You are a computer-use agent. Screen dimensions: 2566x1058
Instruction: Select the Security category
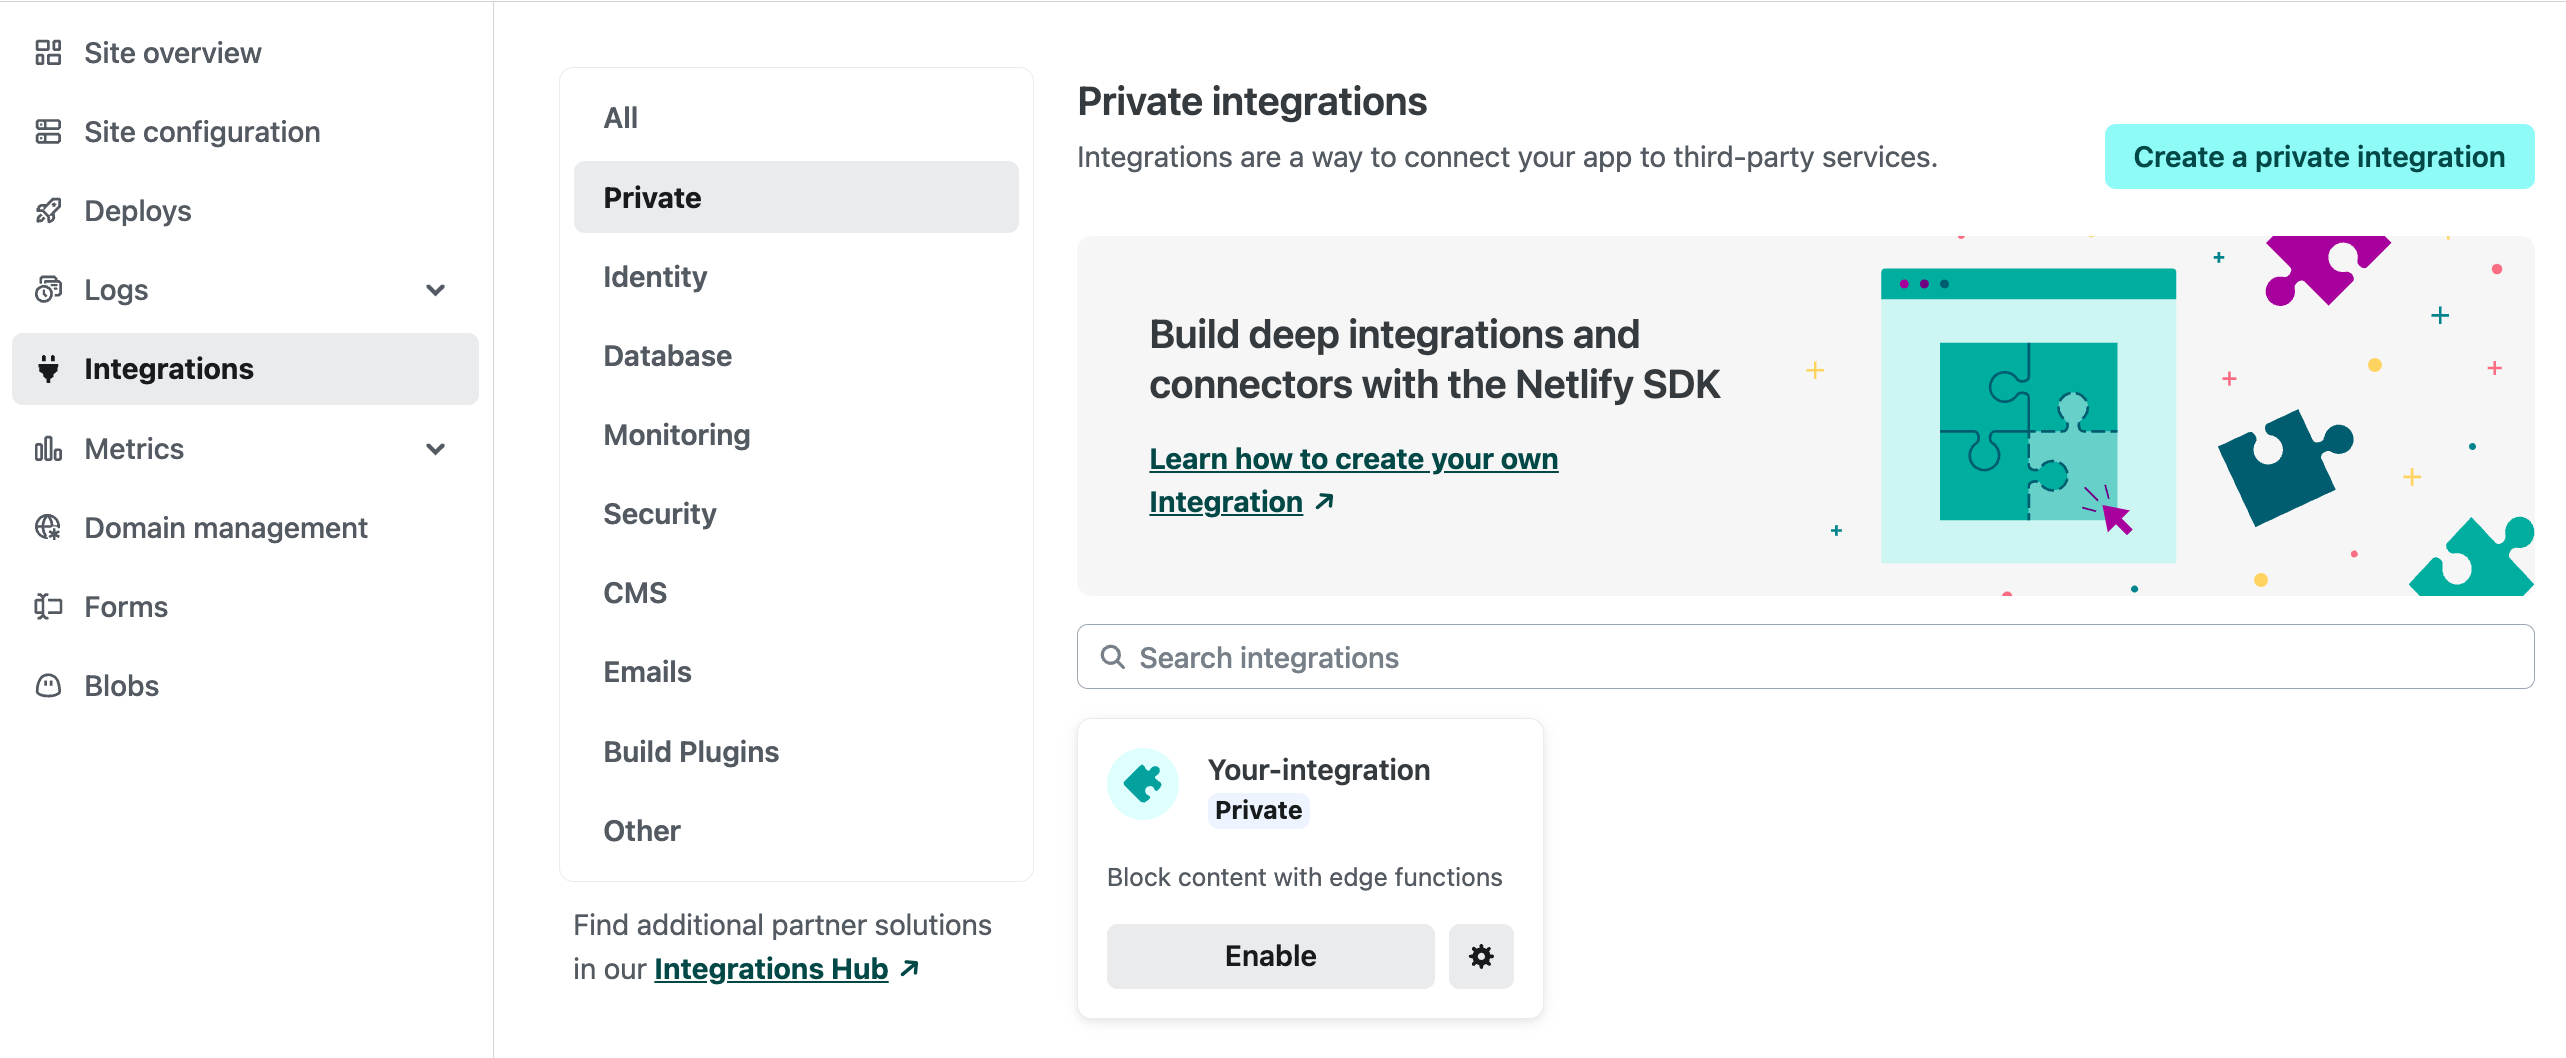click(796, 513)
